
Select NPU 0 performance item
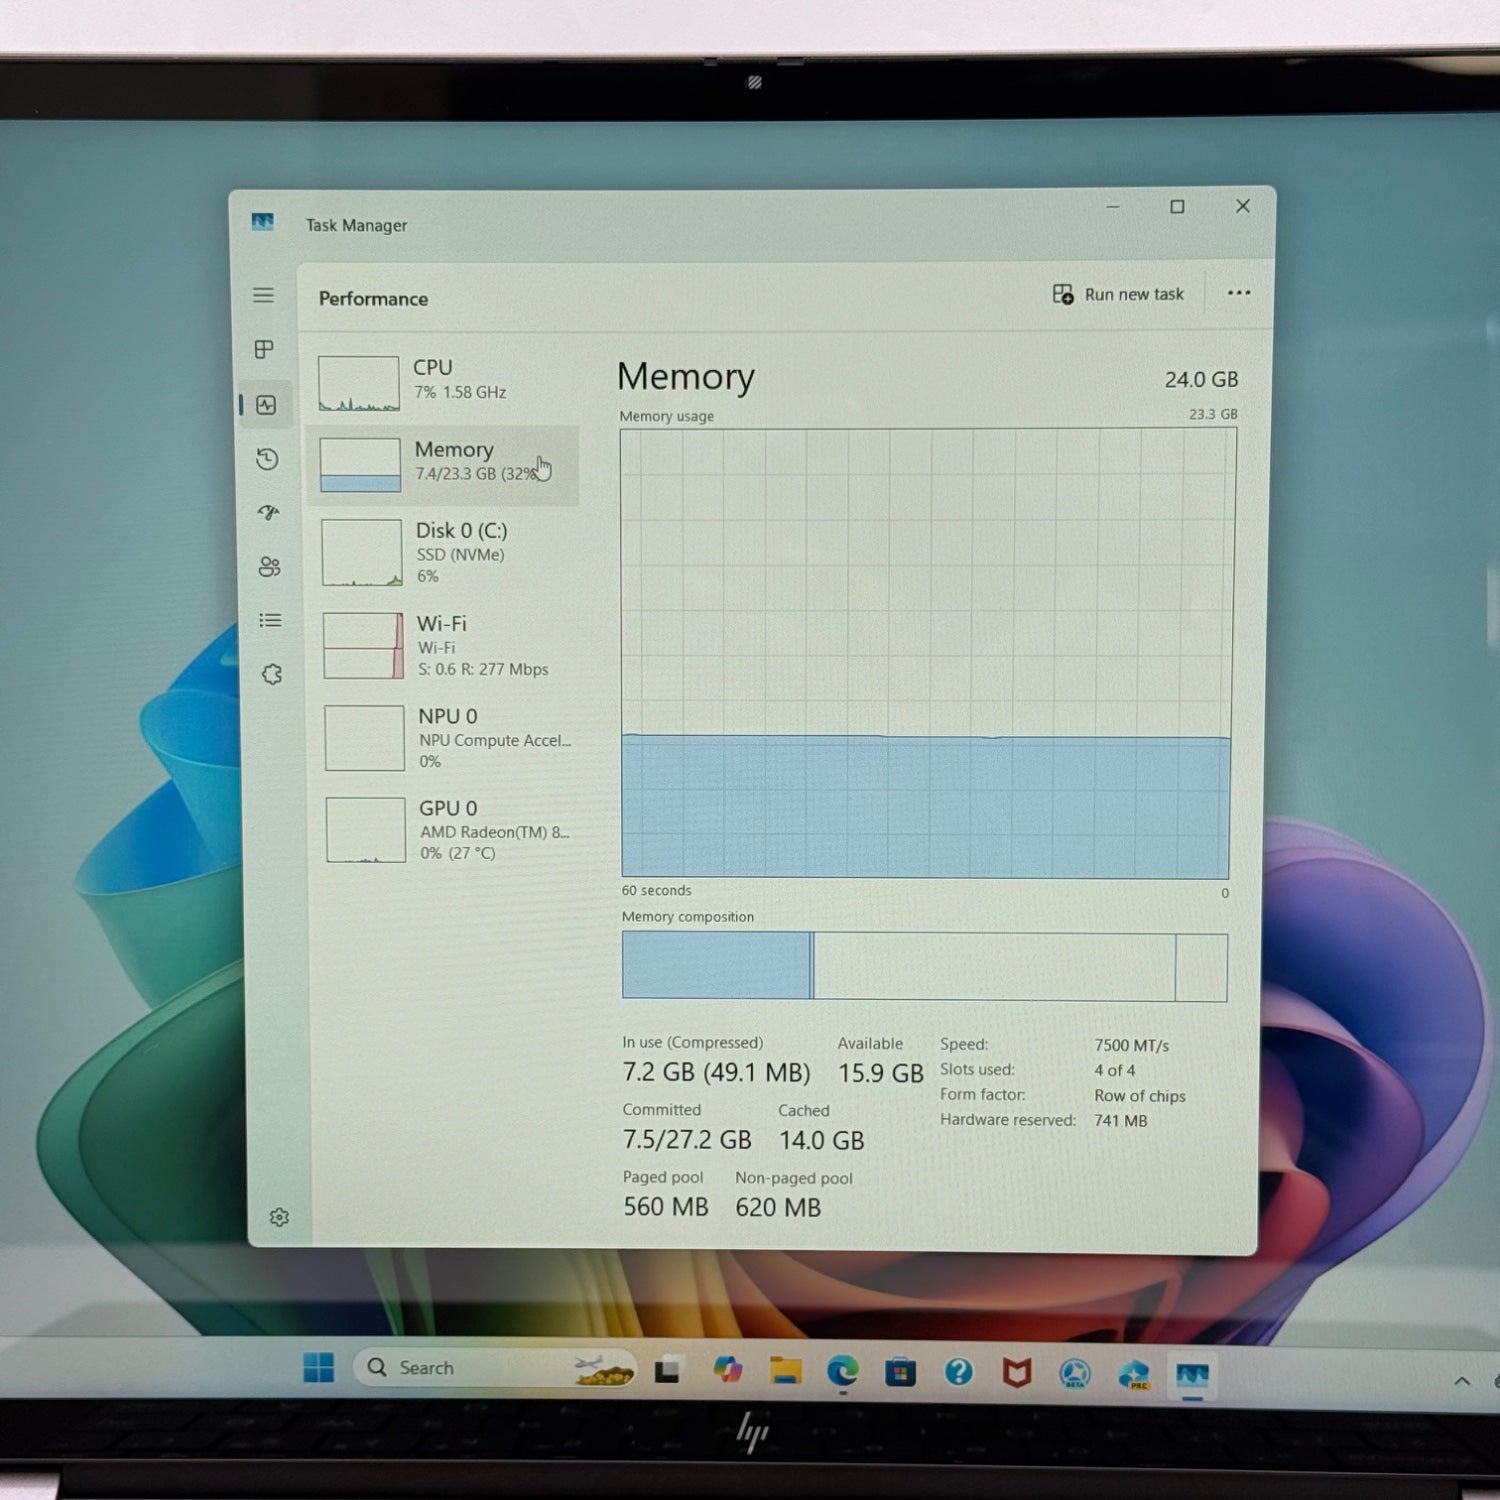pyautogui.click(x=448, y=738)
